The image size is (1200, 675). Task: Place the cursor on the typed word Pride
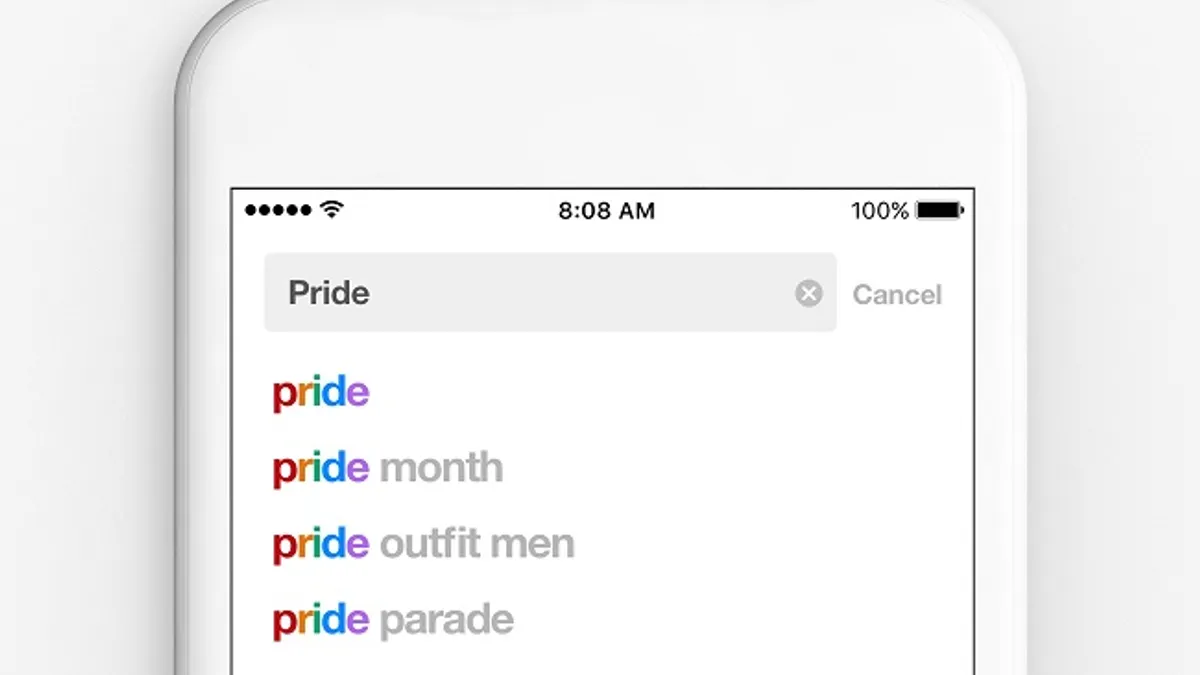pos(329,293)
